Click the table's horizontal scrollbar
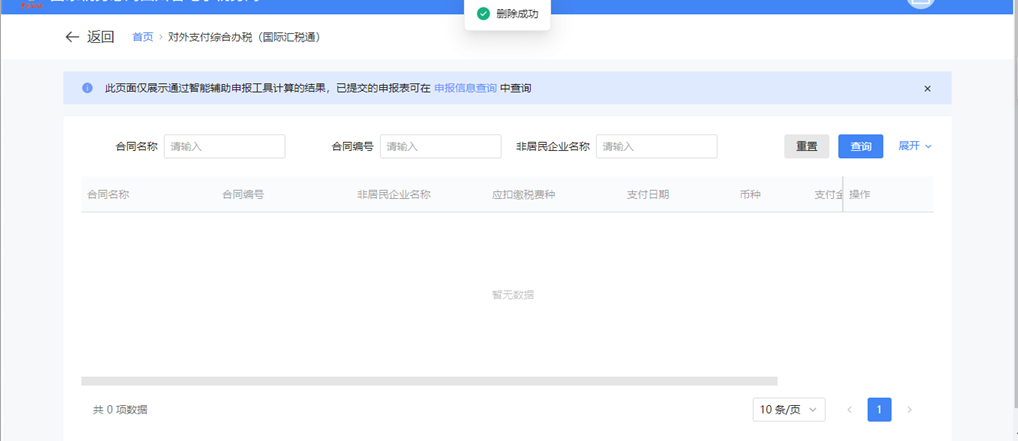 429,381
